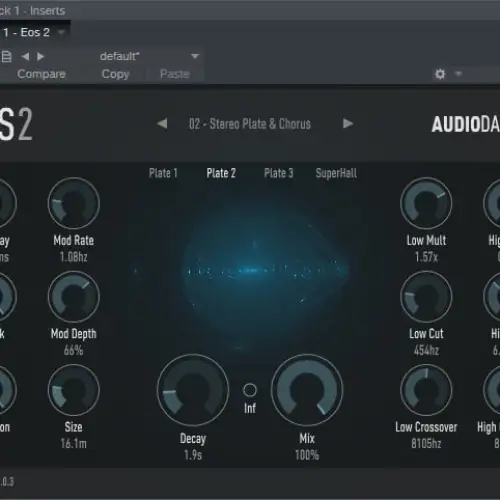Click the Copy button
The width and height of the screenshot is (500, 500).
click(115, 74)
